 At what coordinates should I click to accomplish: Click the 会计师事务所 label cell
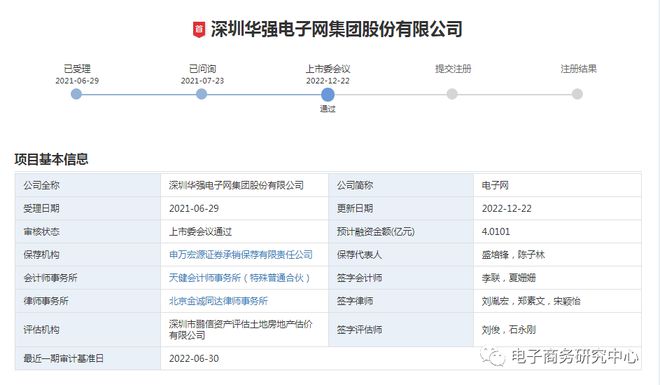point(88,278)
